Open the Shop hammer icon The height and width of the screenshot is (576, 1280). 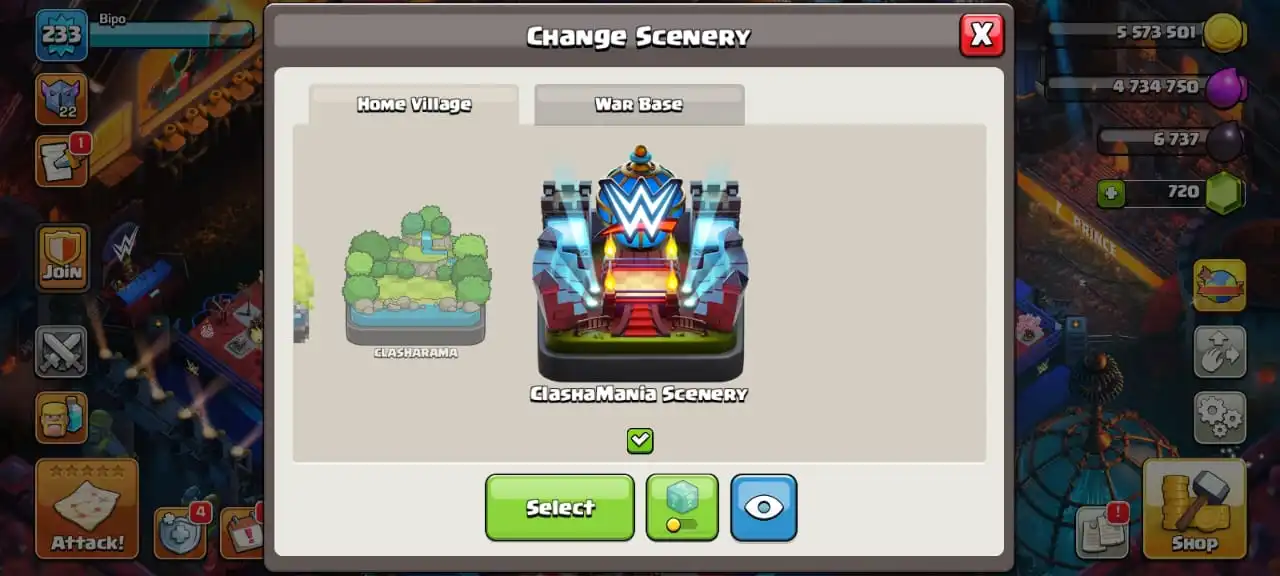(1194, 509)
